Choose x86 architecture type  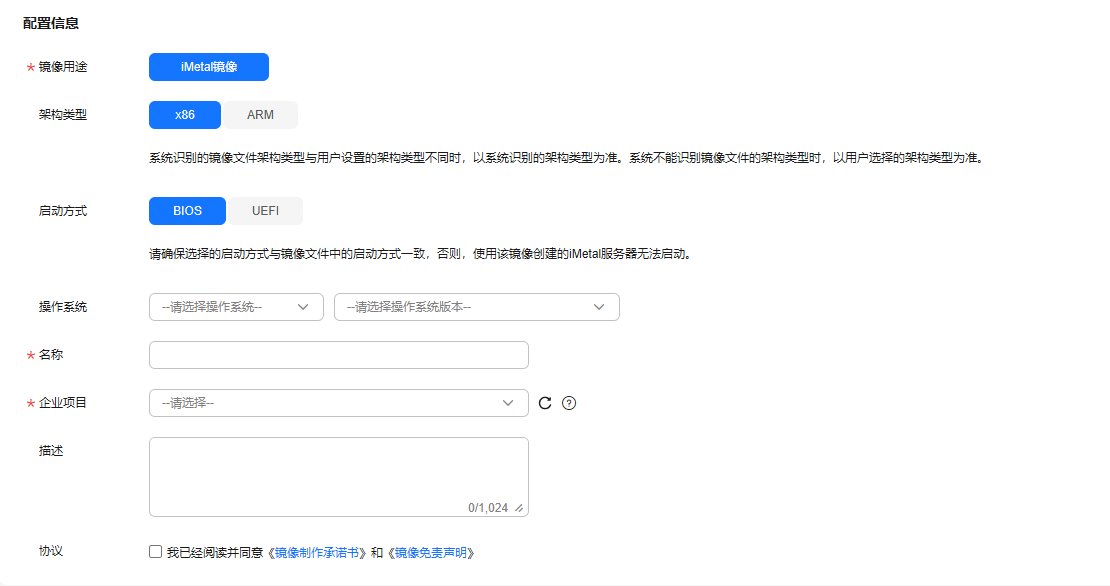185,115
